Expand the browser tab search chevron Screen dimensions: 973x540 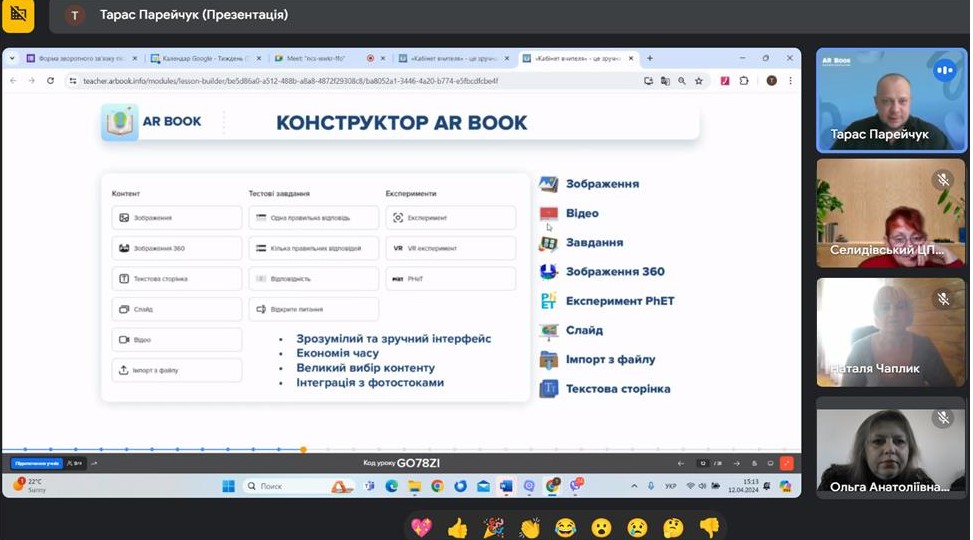click(x=12, y=58)
